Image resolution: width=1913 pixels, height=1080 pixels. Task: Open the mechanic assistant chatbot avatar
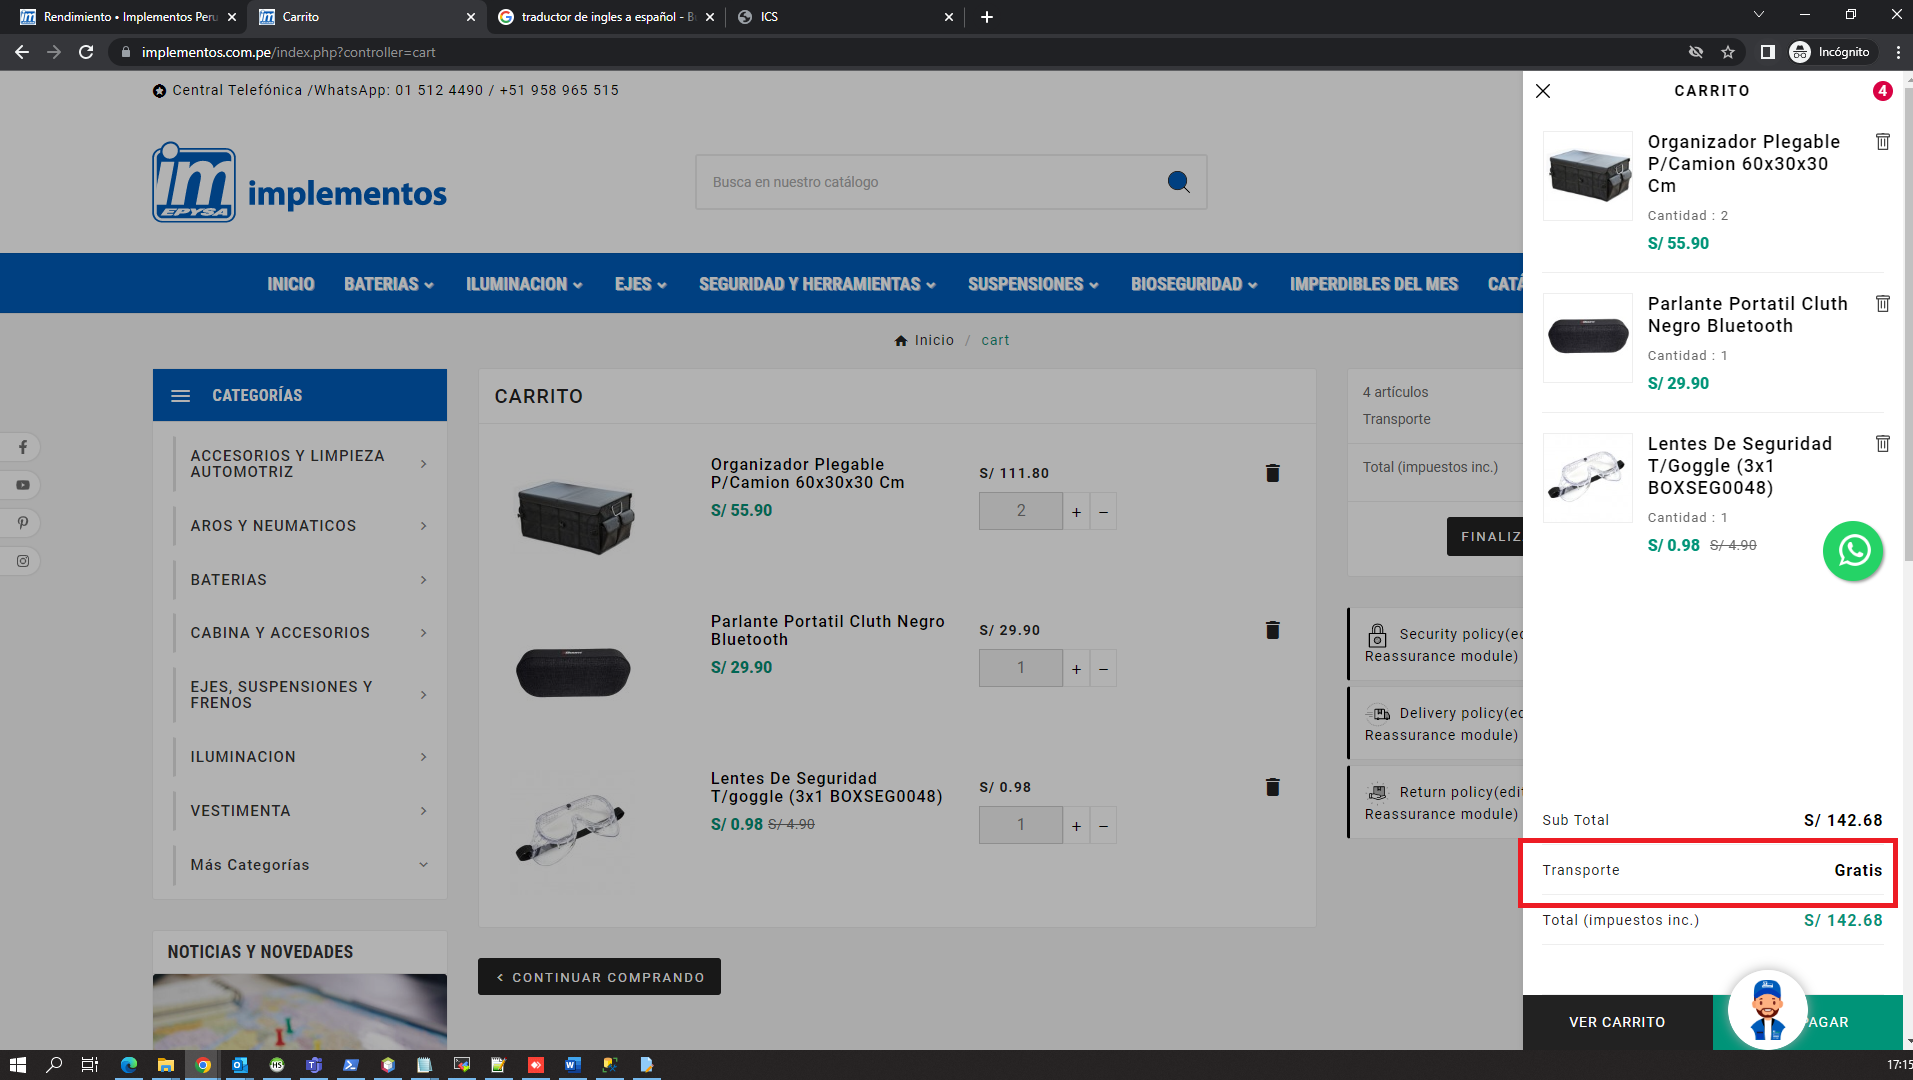[1767, 1009]
